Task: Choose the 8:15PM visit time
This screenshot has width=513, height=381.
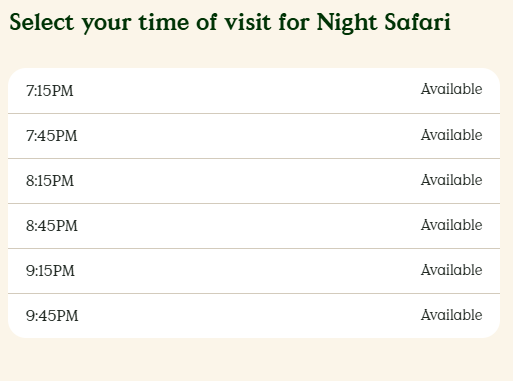Action: point(254,181)
